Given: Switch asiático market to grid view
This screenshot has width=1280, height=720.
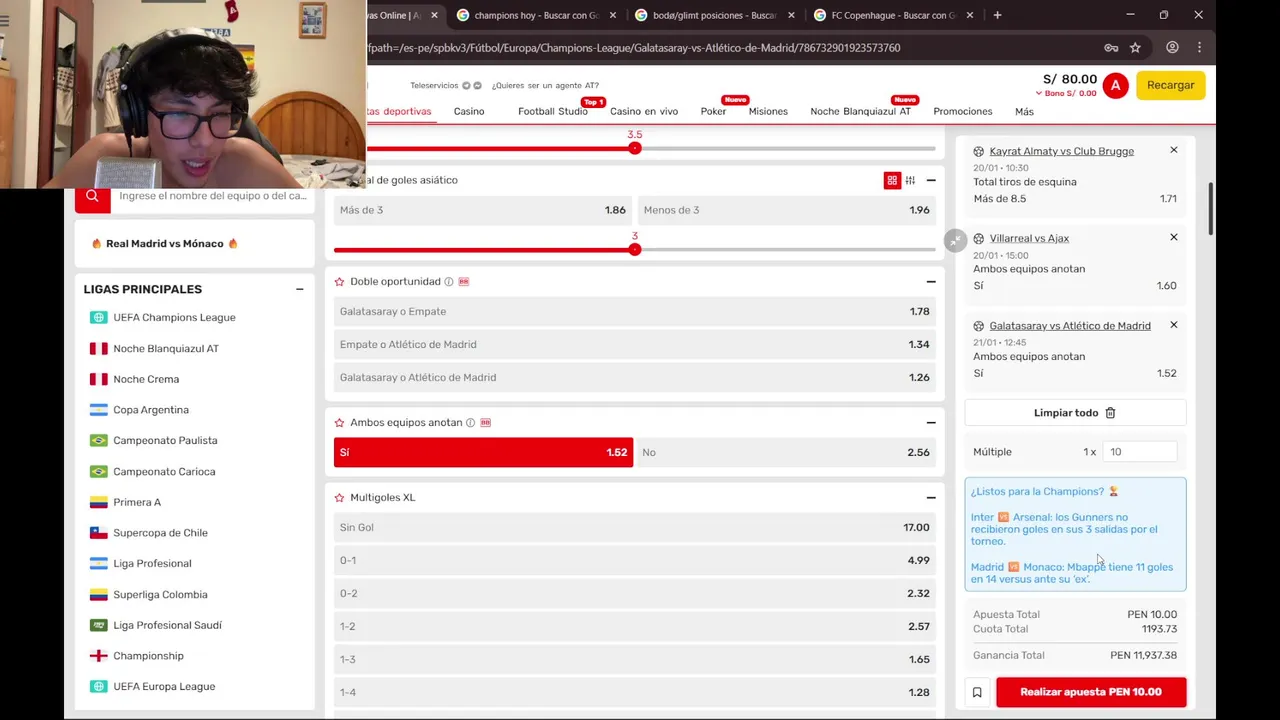Looking at the screenshot, I should coord(892,180).
